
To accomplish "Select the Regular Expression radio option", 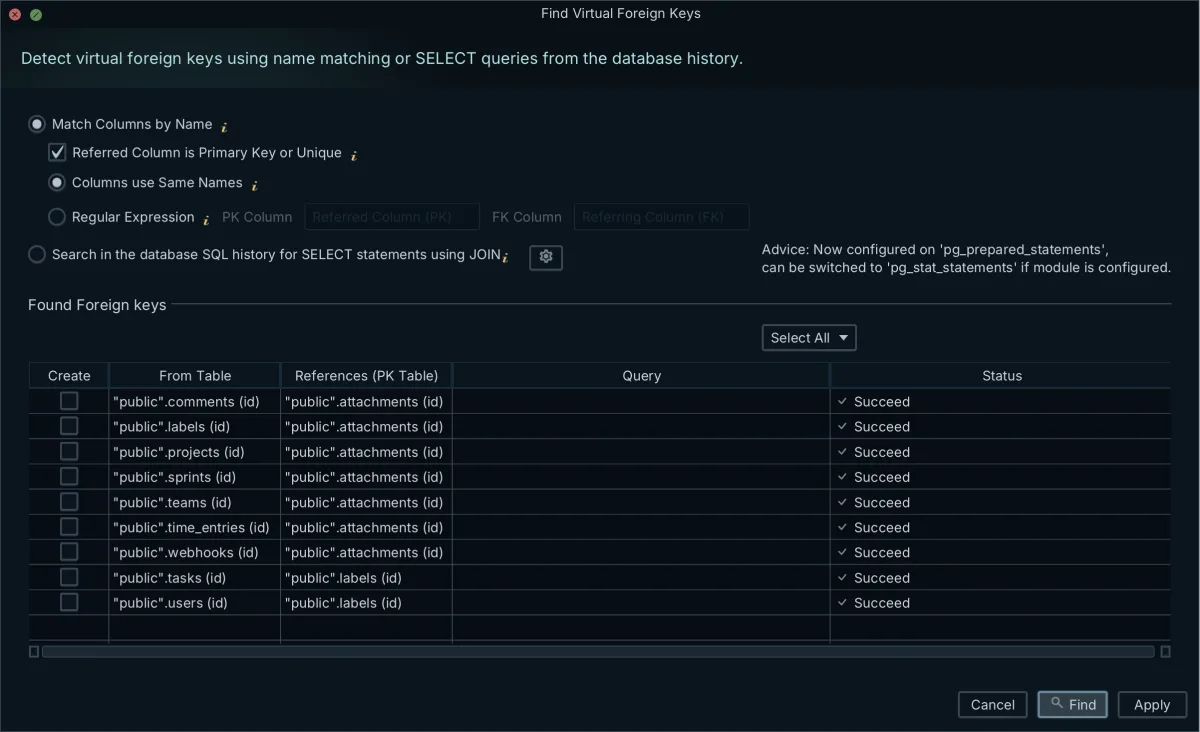I will click(x=57, y=217).
